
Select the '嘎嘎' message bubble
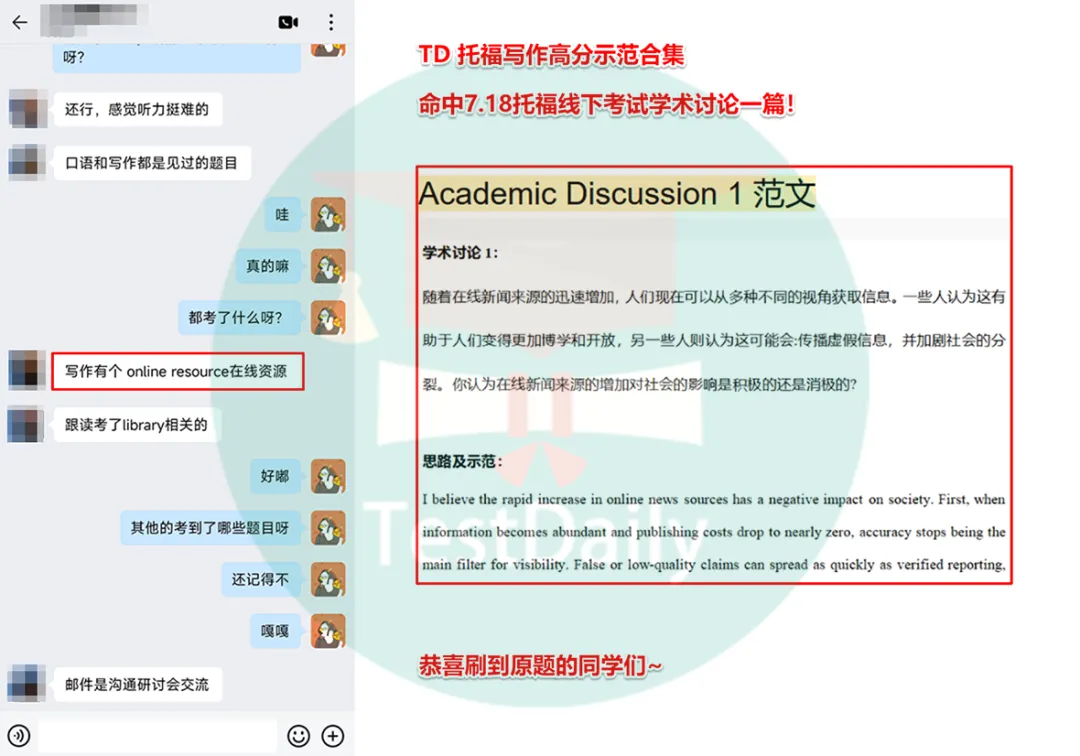[x=275, y=631]
